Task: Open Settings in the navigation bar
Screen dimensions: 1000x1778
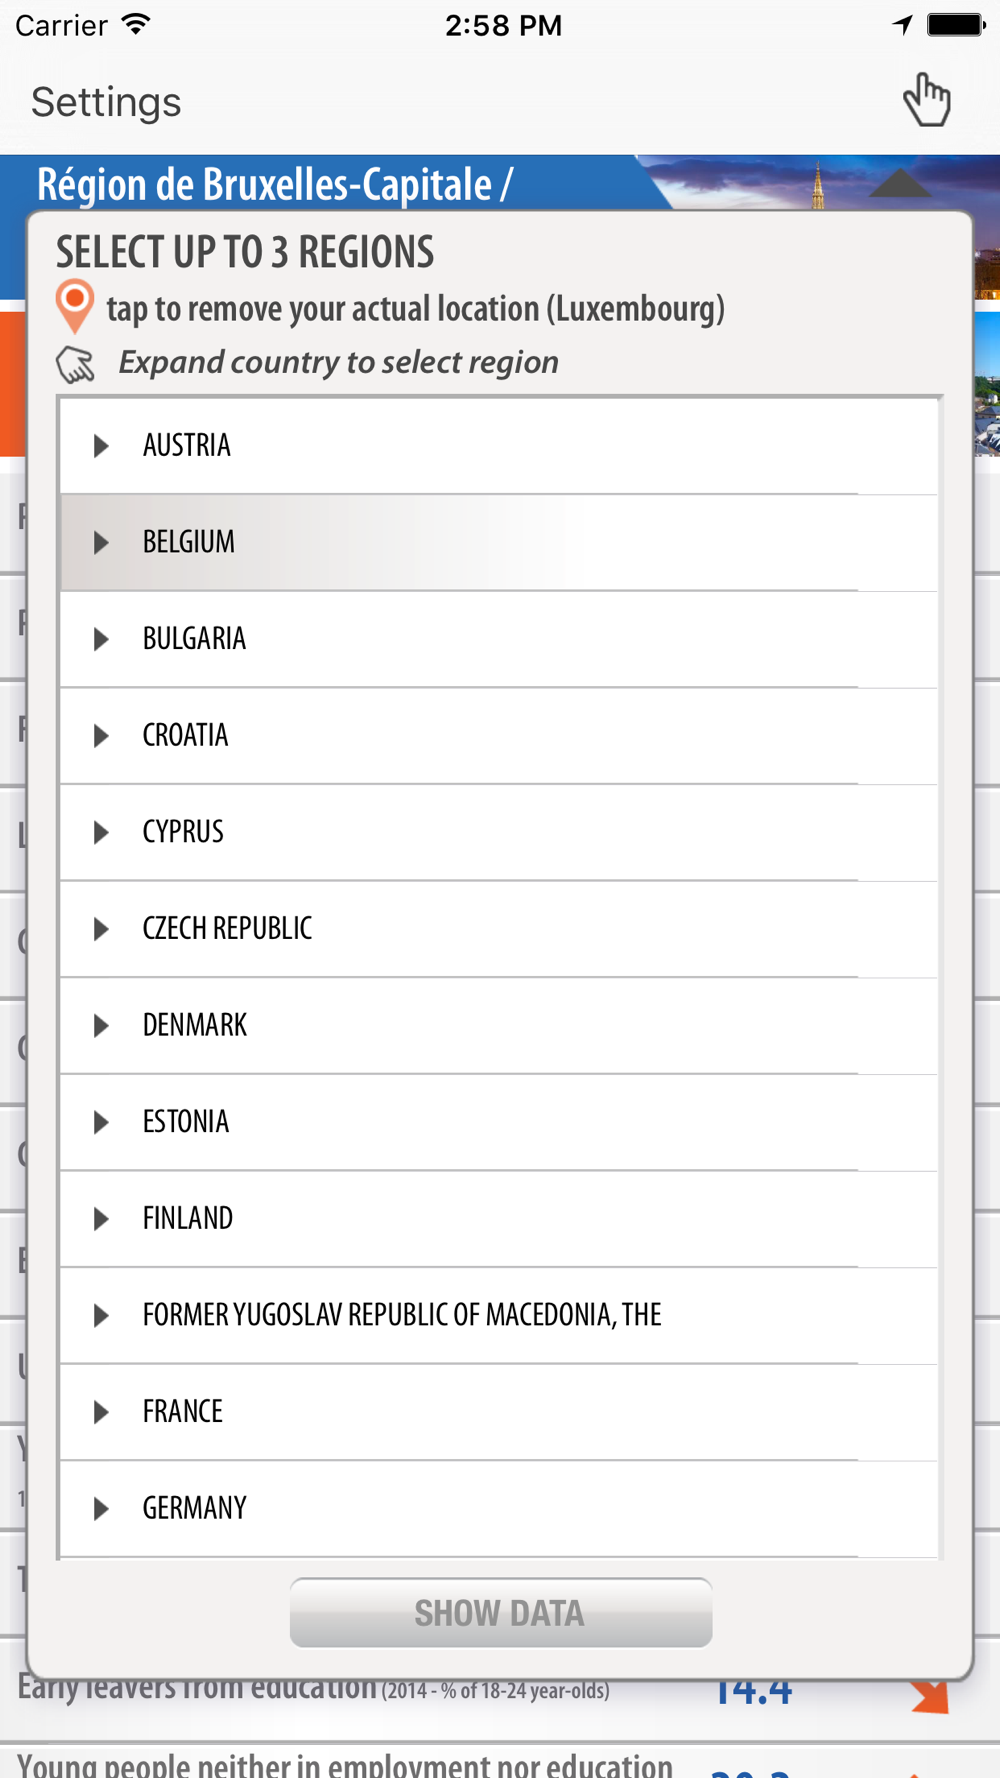Action: 106,102
